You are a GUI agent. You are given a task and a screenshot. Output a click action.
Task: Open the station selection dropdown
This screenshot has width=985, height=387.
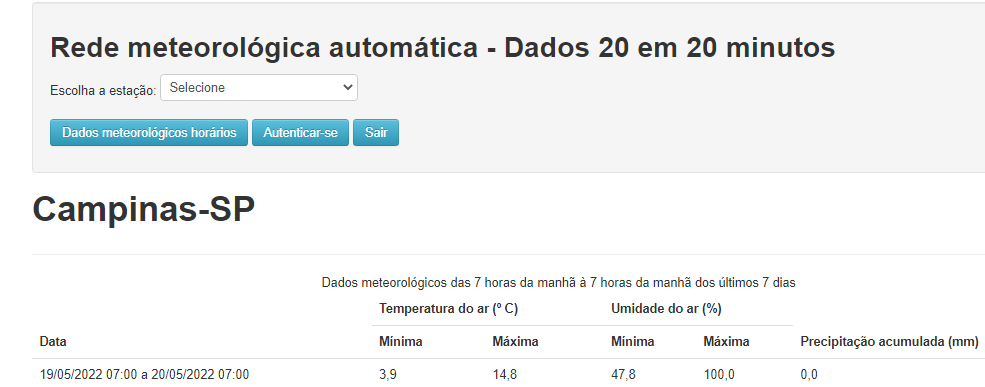pyautogui.click(x=259, y=88)
